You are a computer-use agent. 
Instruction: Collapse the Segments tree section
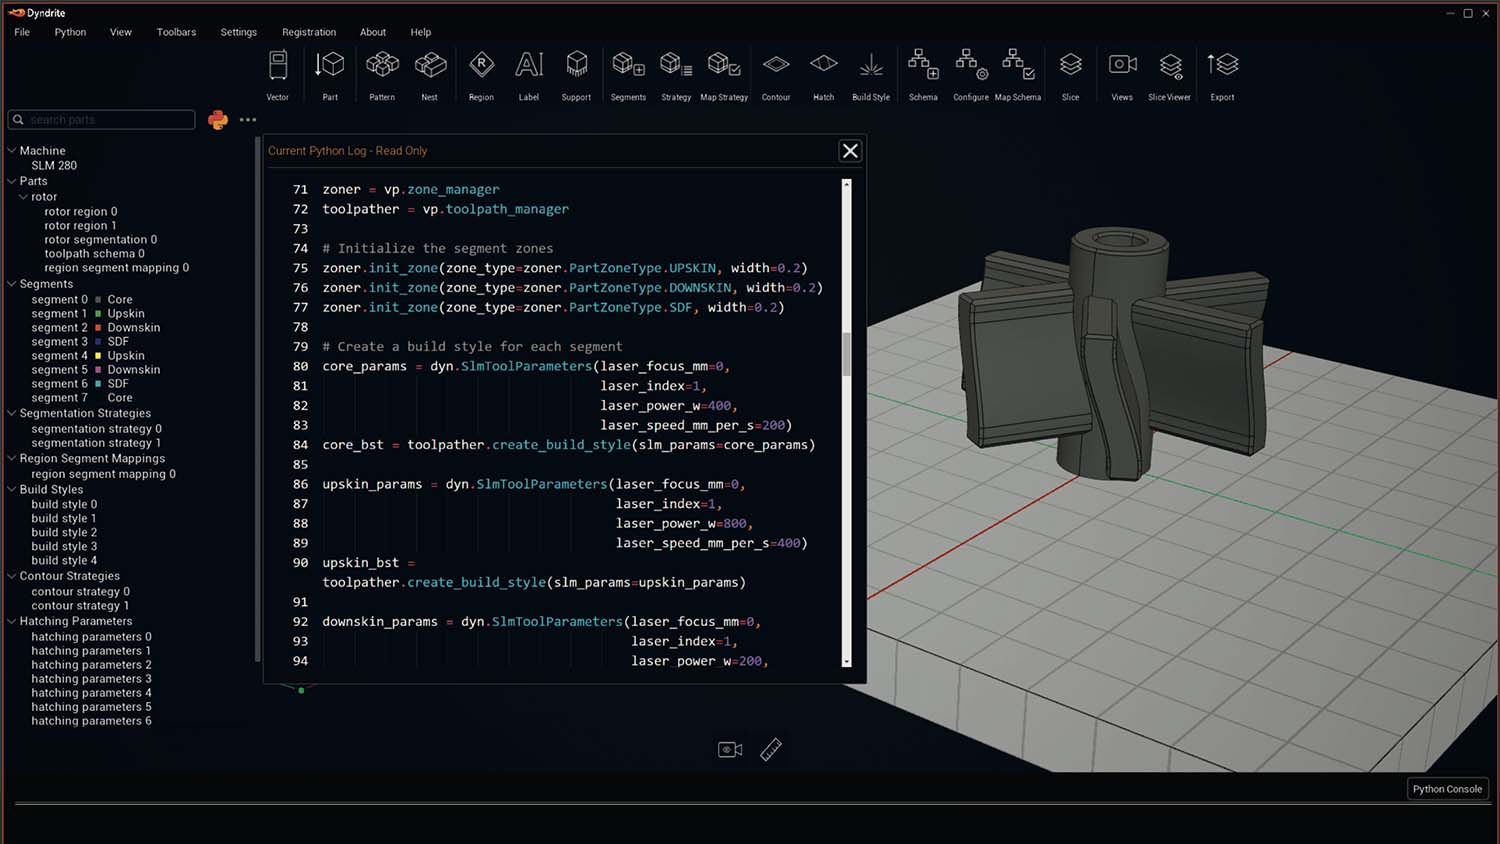pyautogui.click(x=12, y=284)
